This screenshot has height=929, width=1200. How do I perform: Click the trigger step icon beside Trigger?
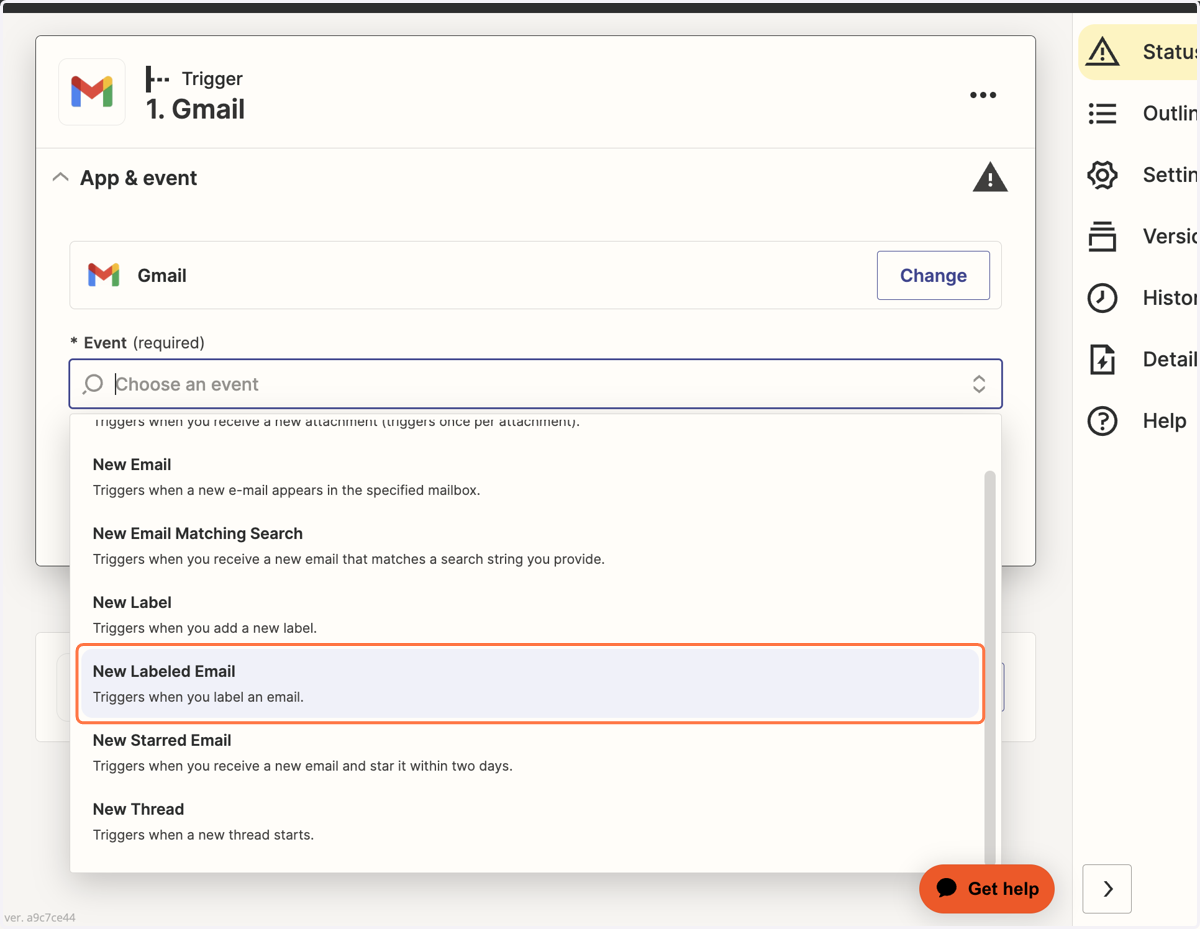(158, 78)
